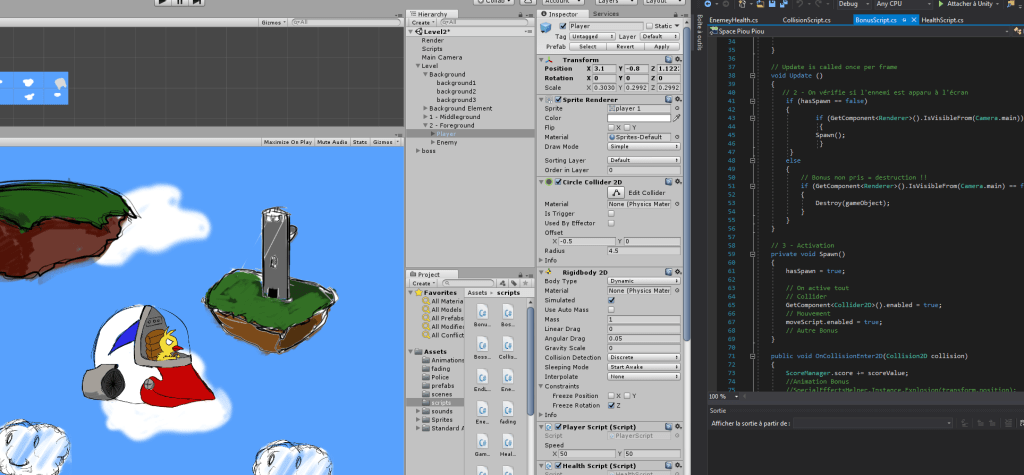
Task: Click the Player Script help book icon
Action: point(668,425)
